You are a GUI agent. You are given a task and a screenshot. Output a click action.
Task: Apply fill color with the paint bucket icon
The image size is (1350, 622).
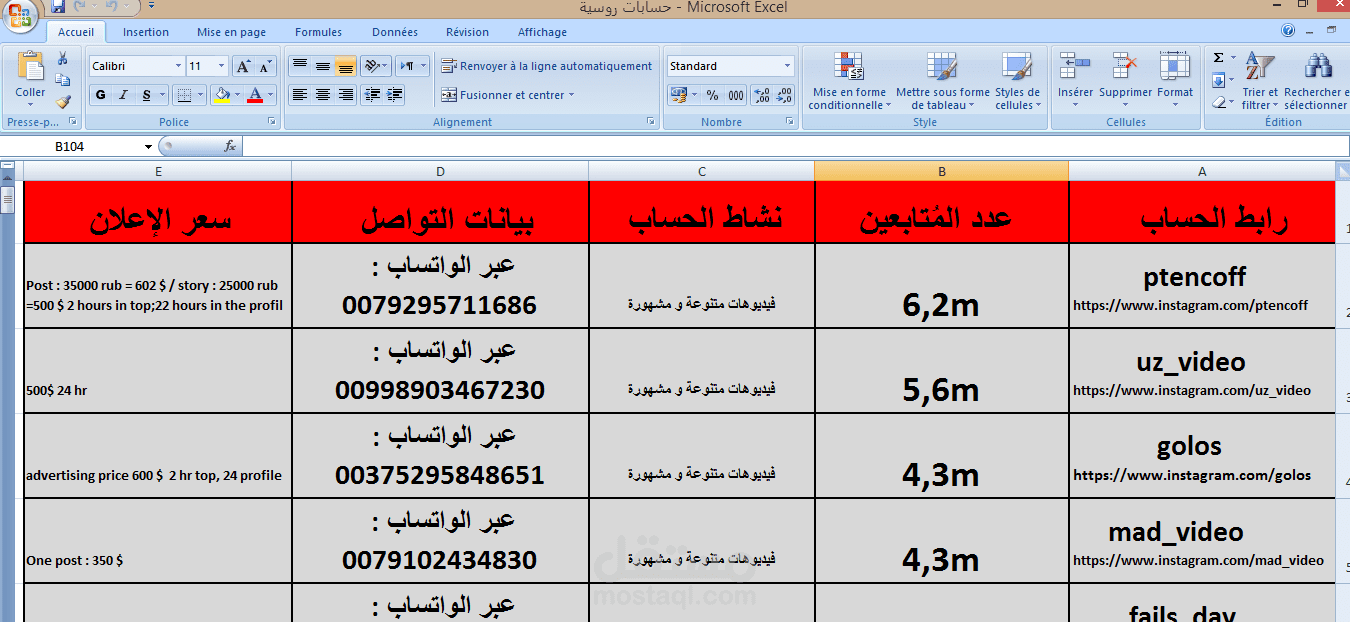pos(222,95)
